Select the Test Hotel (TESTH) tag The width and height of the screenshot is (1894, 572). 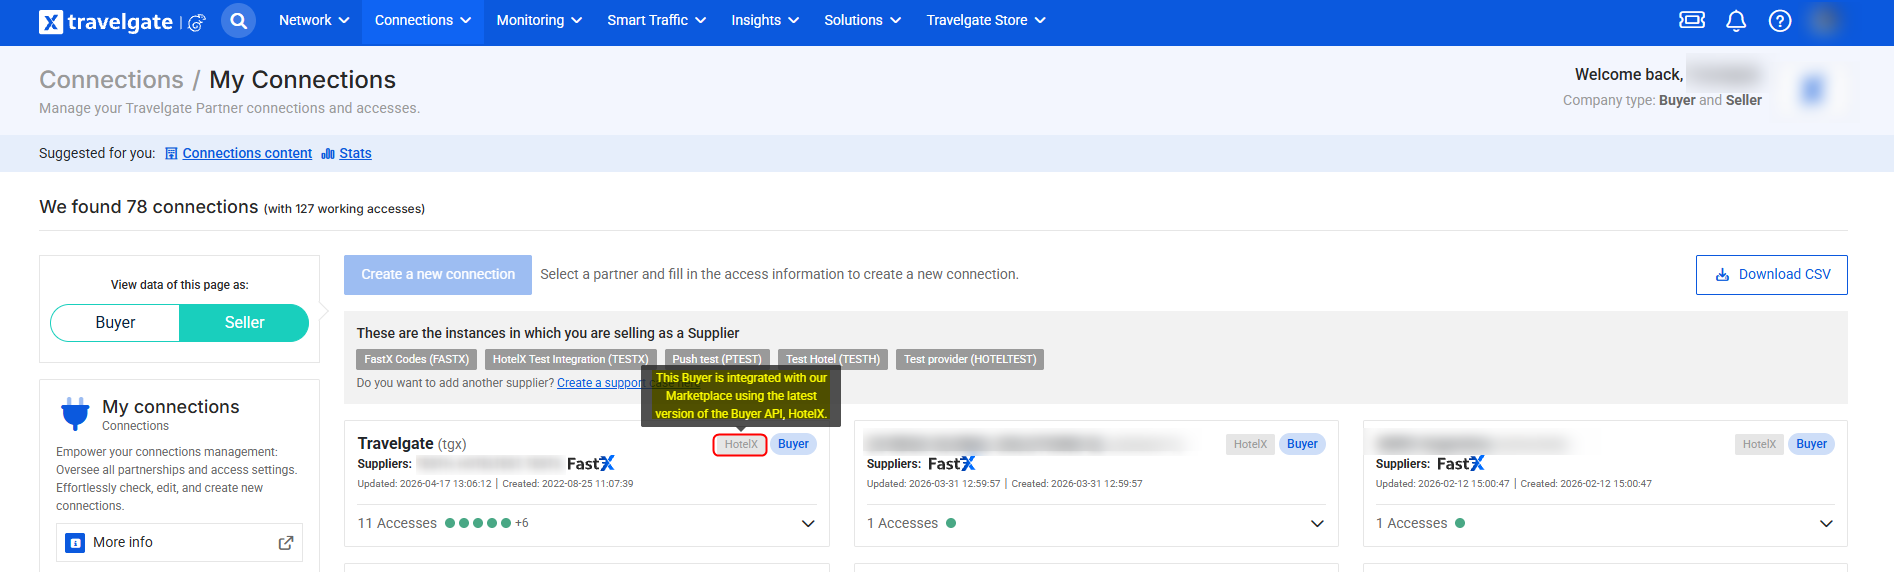tap(833, 359)
